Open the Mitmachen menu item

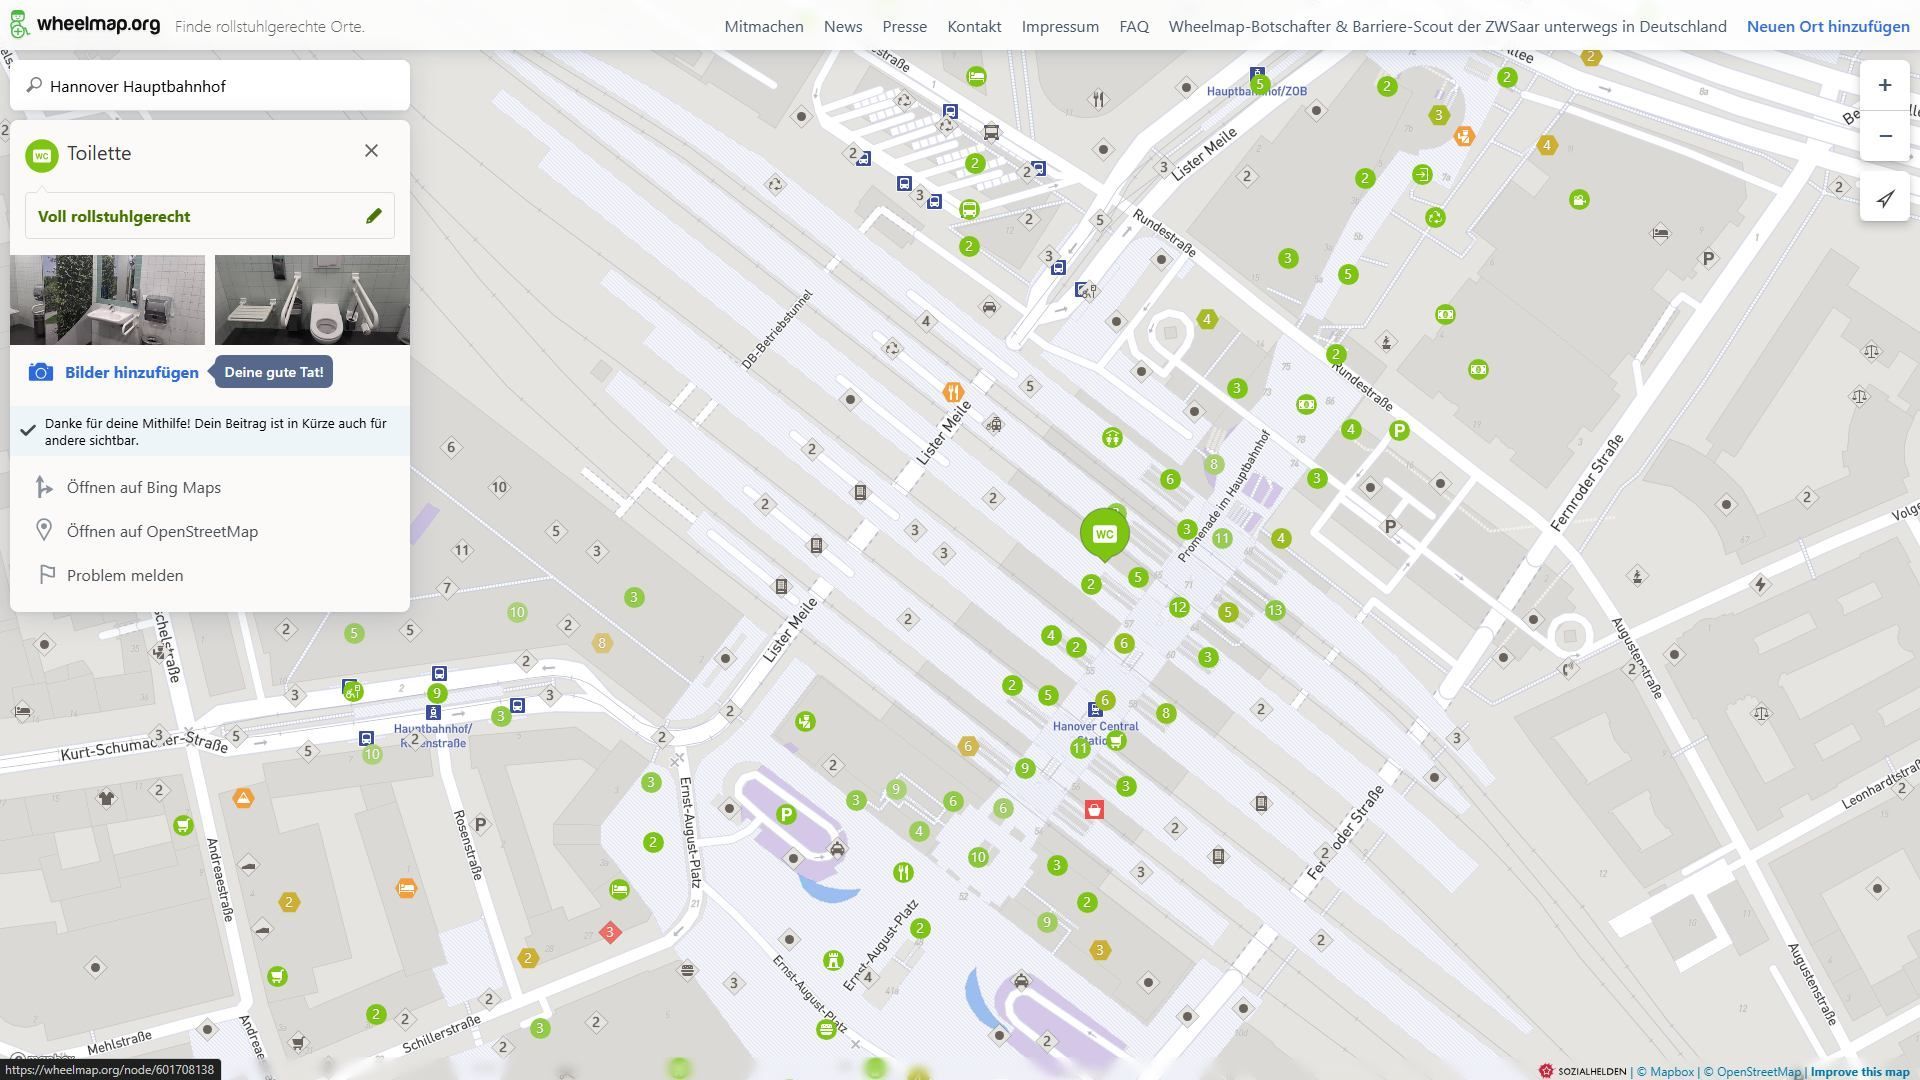click(x=763, y=27)
